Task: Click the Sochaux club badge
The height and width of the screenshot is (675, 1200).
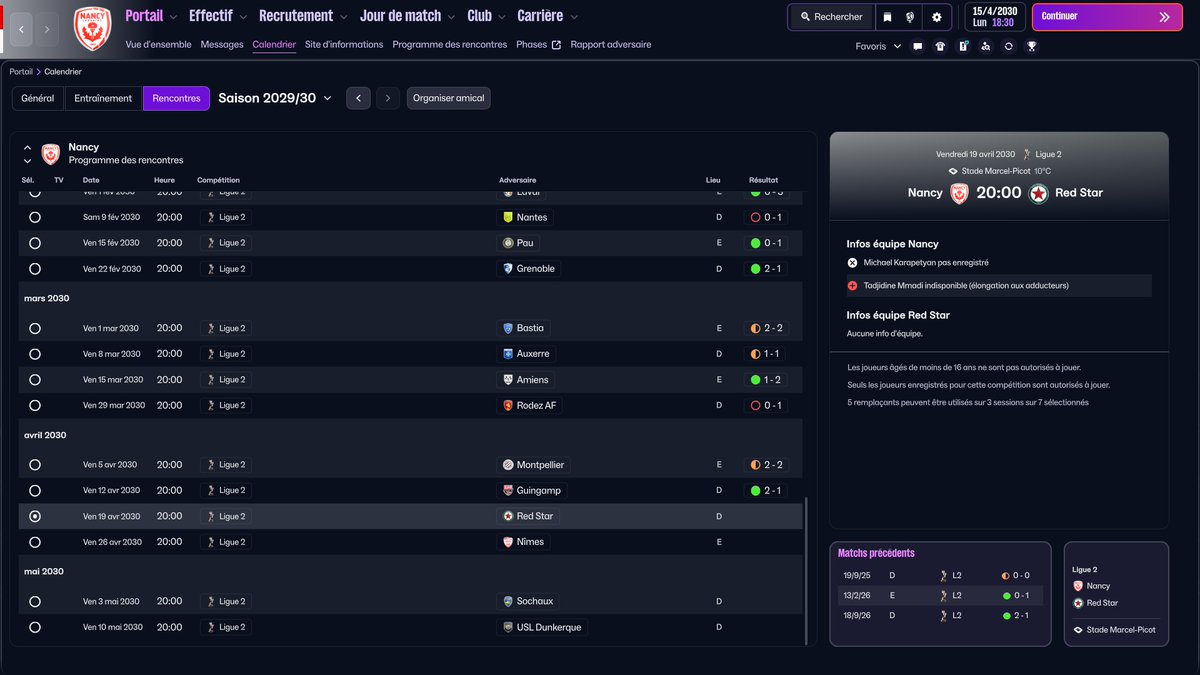Action: click(508, 602)
